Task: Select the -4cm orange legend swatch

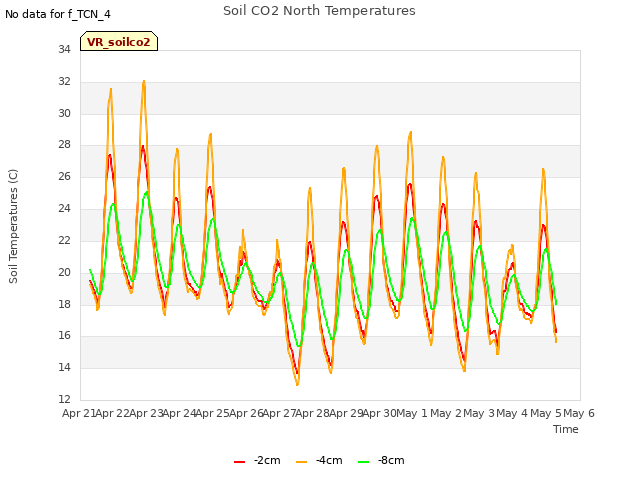Action: click(x=301, y=461)
